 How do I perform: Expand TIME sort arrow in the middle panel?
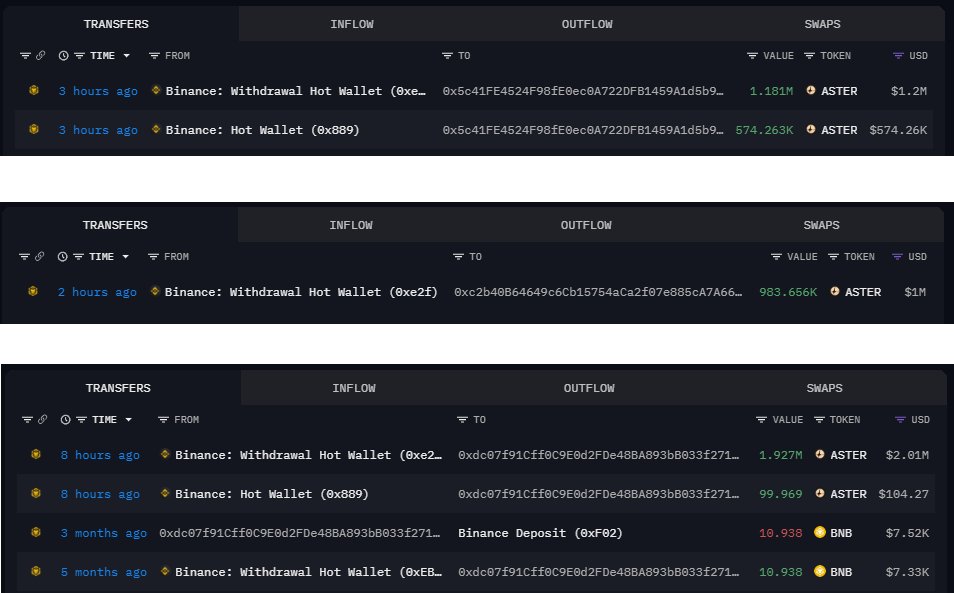[125, 257]
